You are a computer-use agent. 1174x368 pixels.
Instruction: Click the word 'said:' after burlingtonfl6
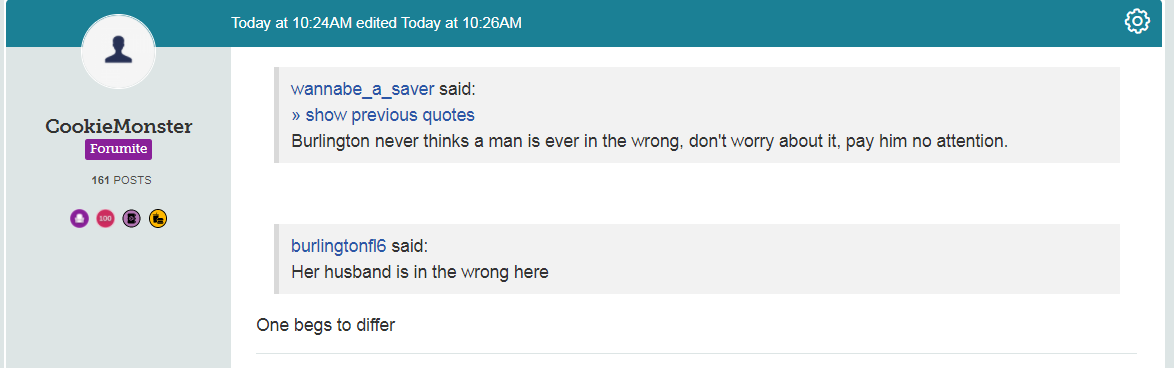point(410,247)
